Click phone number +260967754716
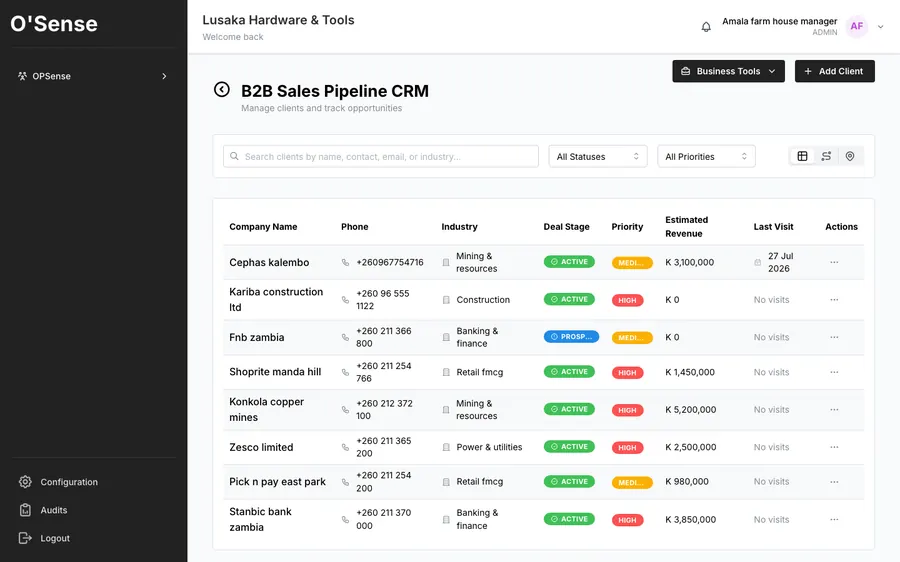Screen dimensions: 900x562 (390, 262)
